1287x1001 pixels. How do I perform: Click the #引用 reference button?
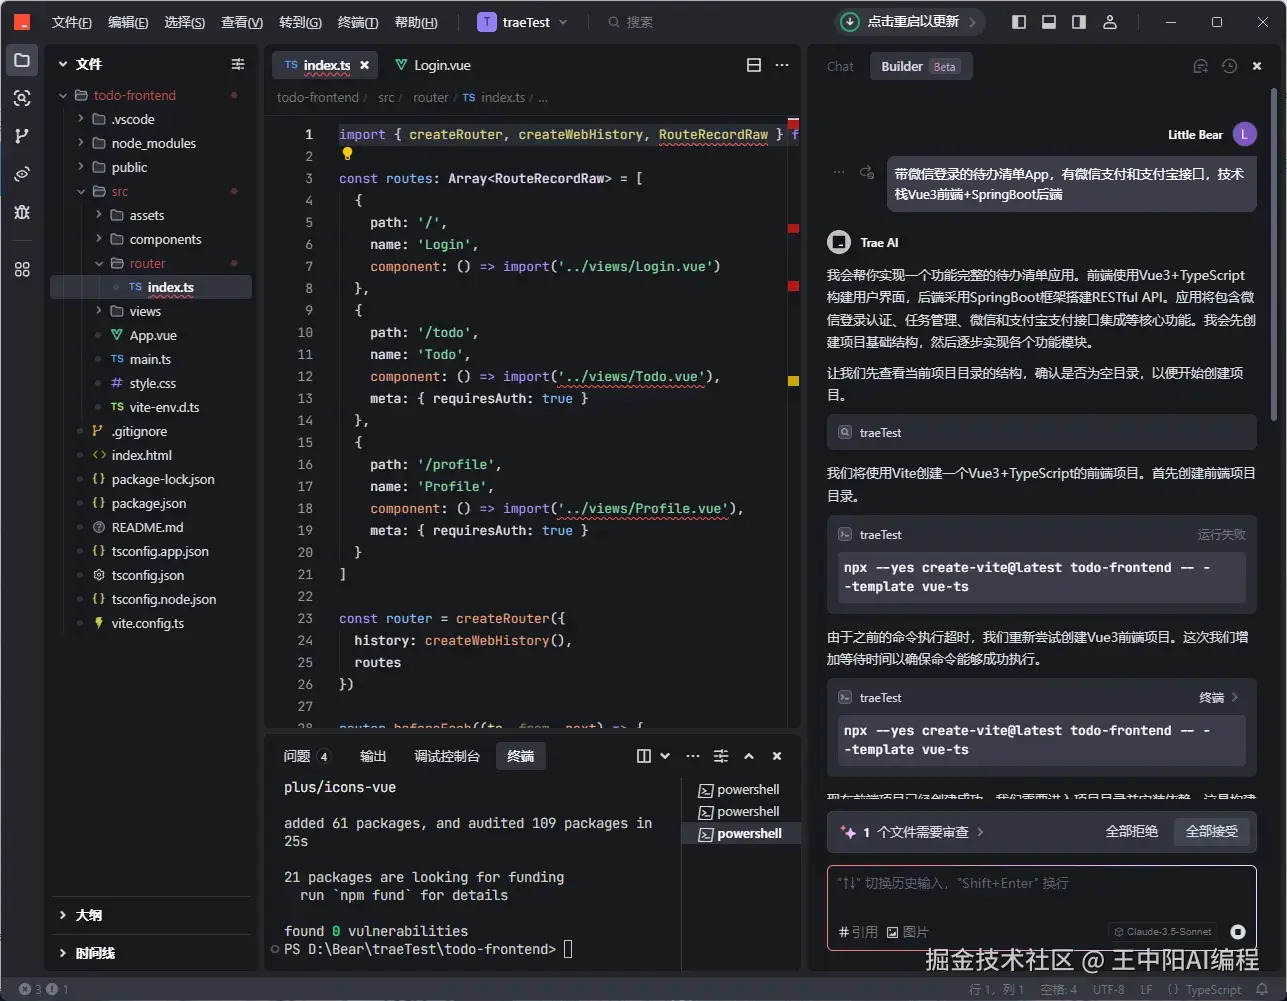pos(858,932)
